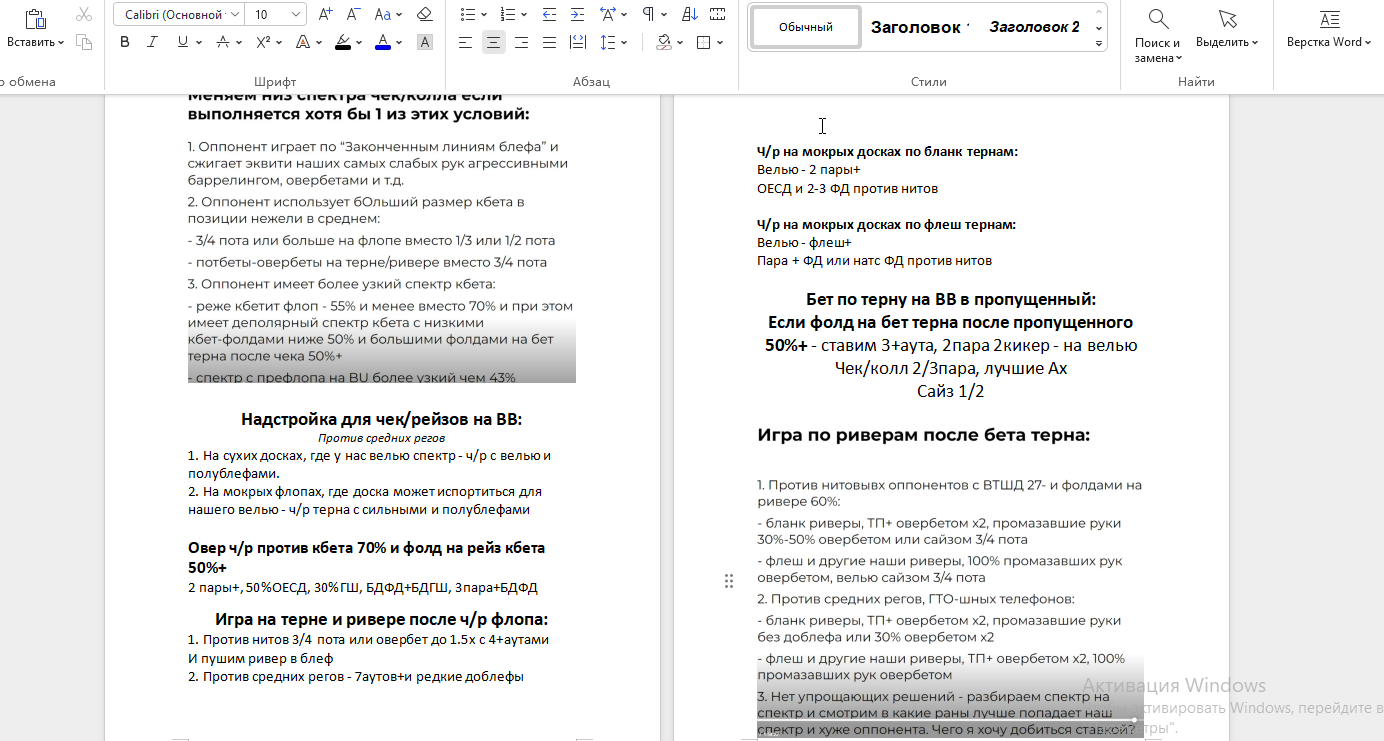Turn off center alignment
Viewport: 1384px width, 741px height.
coord(493,42)
